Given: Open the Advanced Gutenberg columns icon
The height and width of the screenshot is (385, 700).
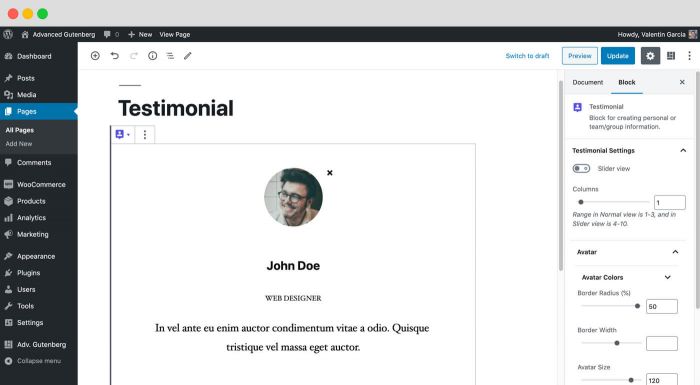Looking at the screenshot, I should [x=671, y=56].
